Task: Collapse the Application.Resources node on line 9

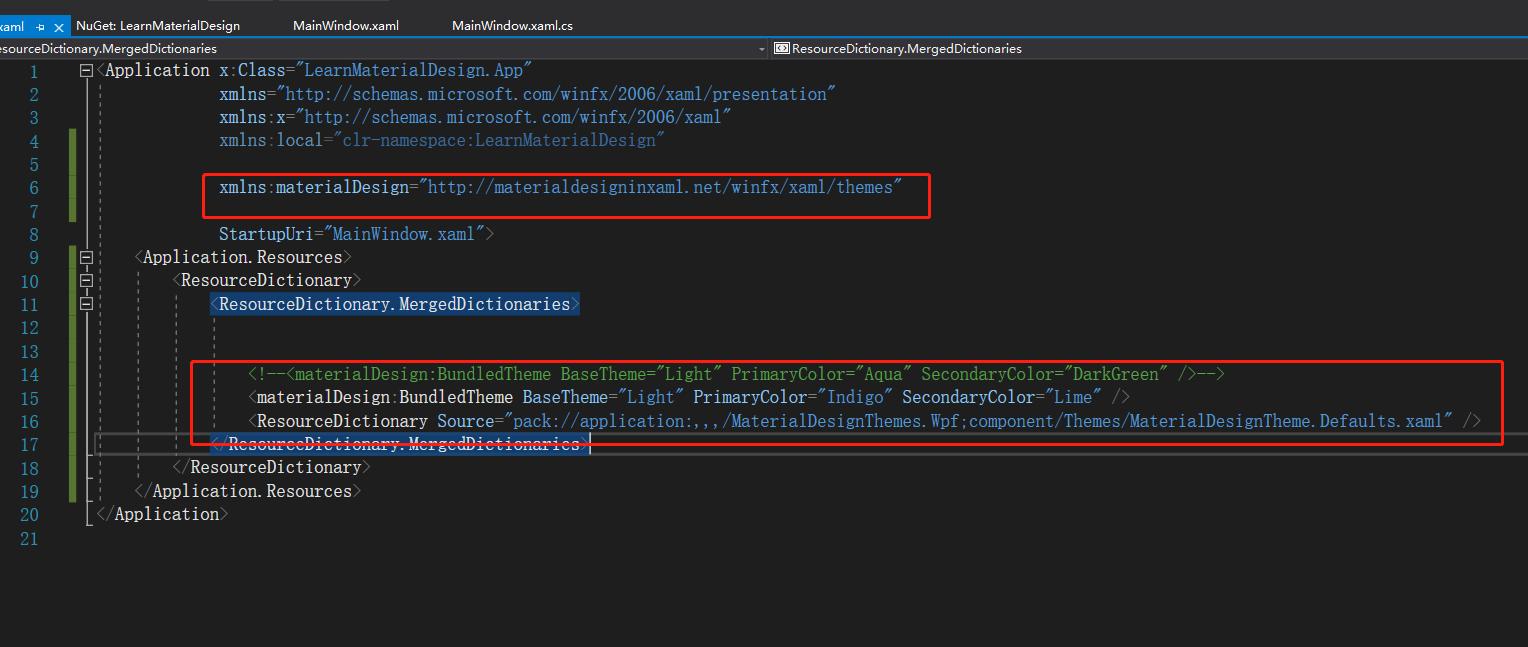Action: click(86, 256)
